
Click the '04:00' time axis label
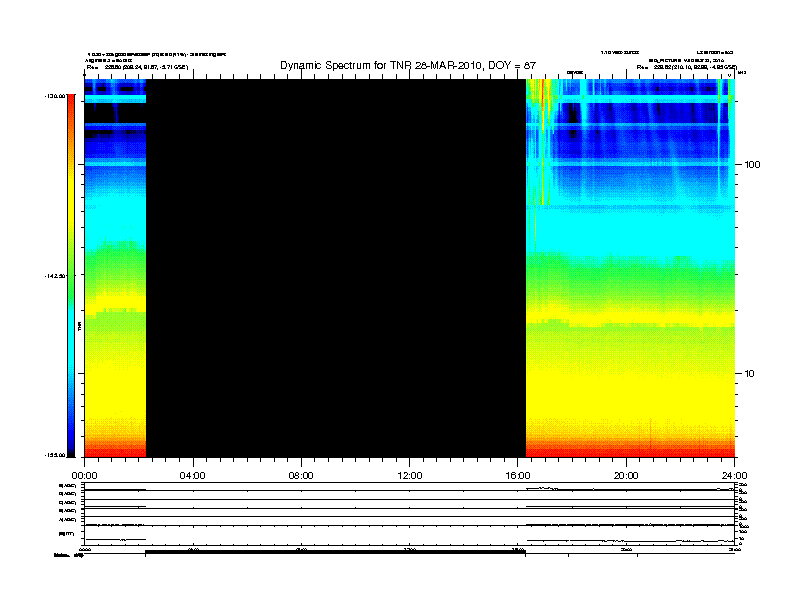193,476
